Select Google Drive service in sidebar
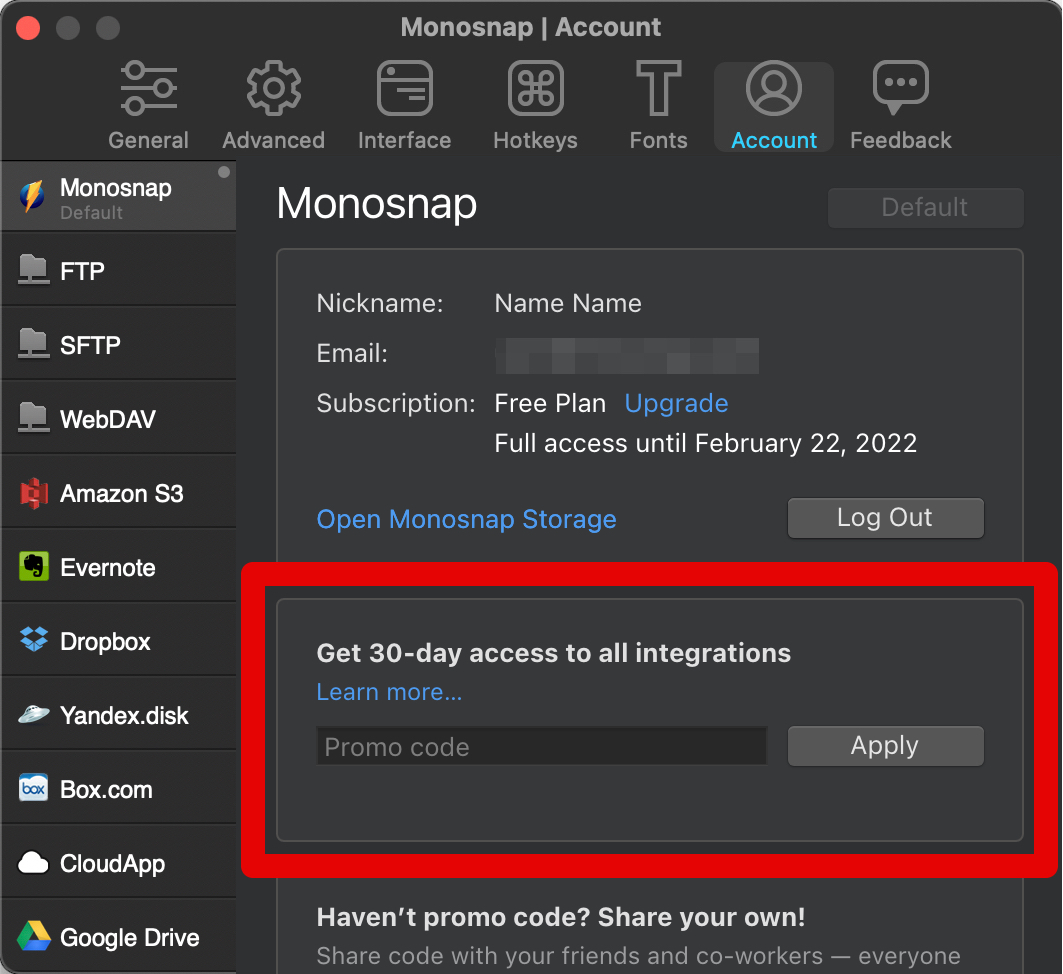 pos(119,937)
